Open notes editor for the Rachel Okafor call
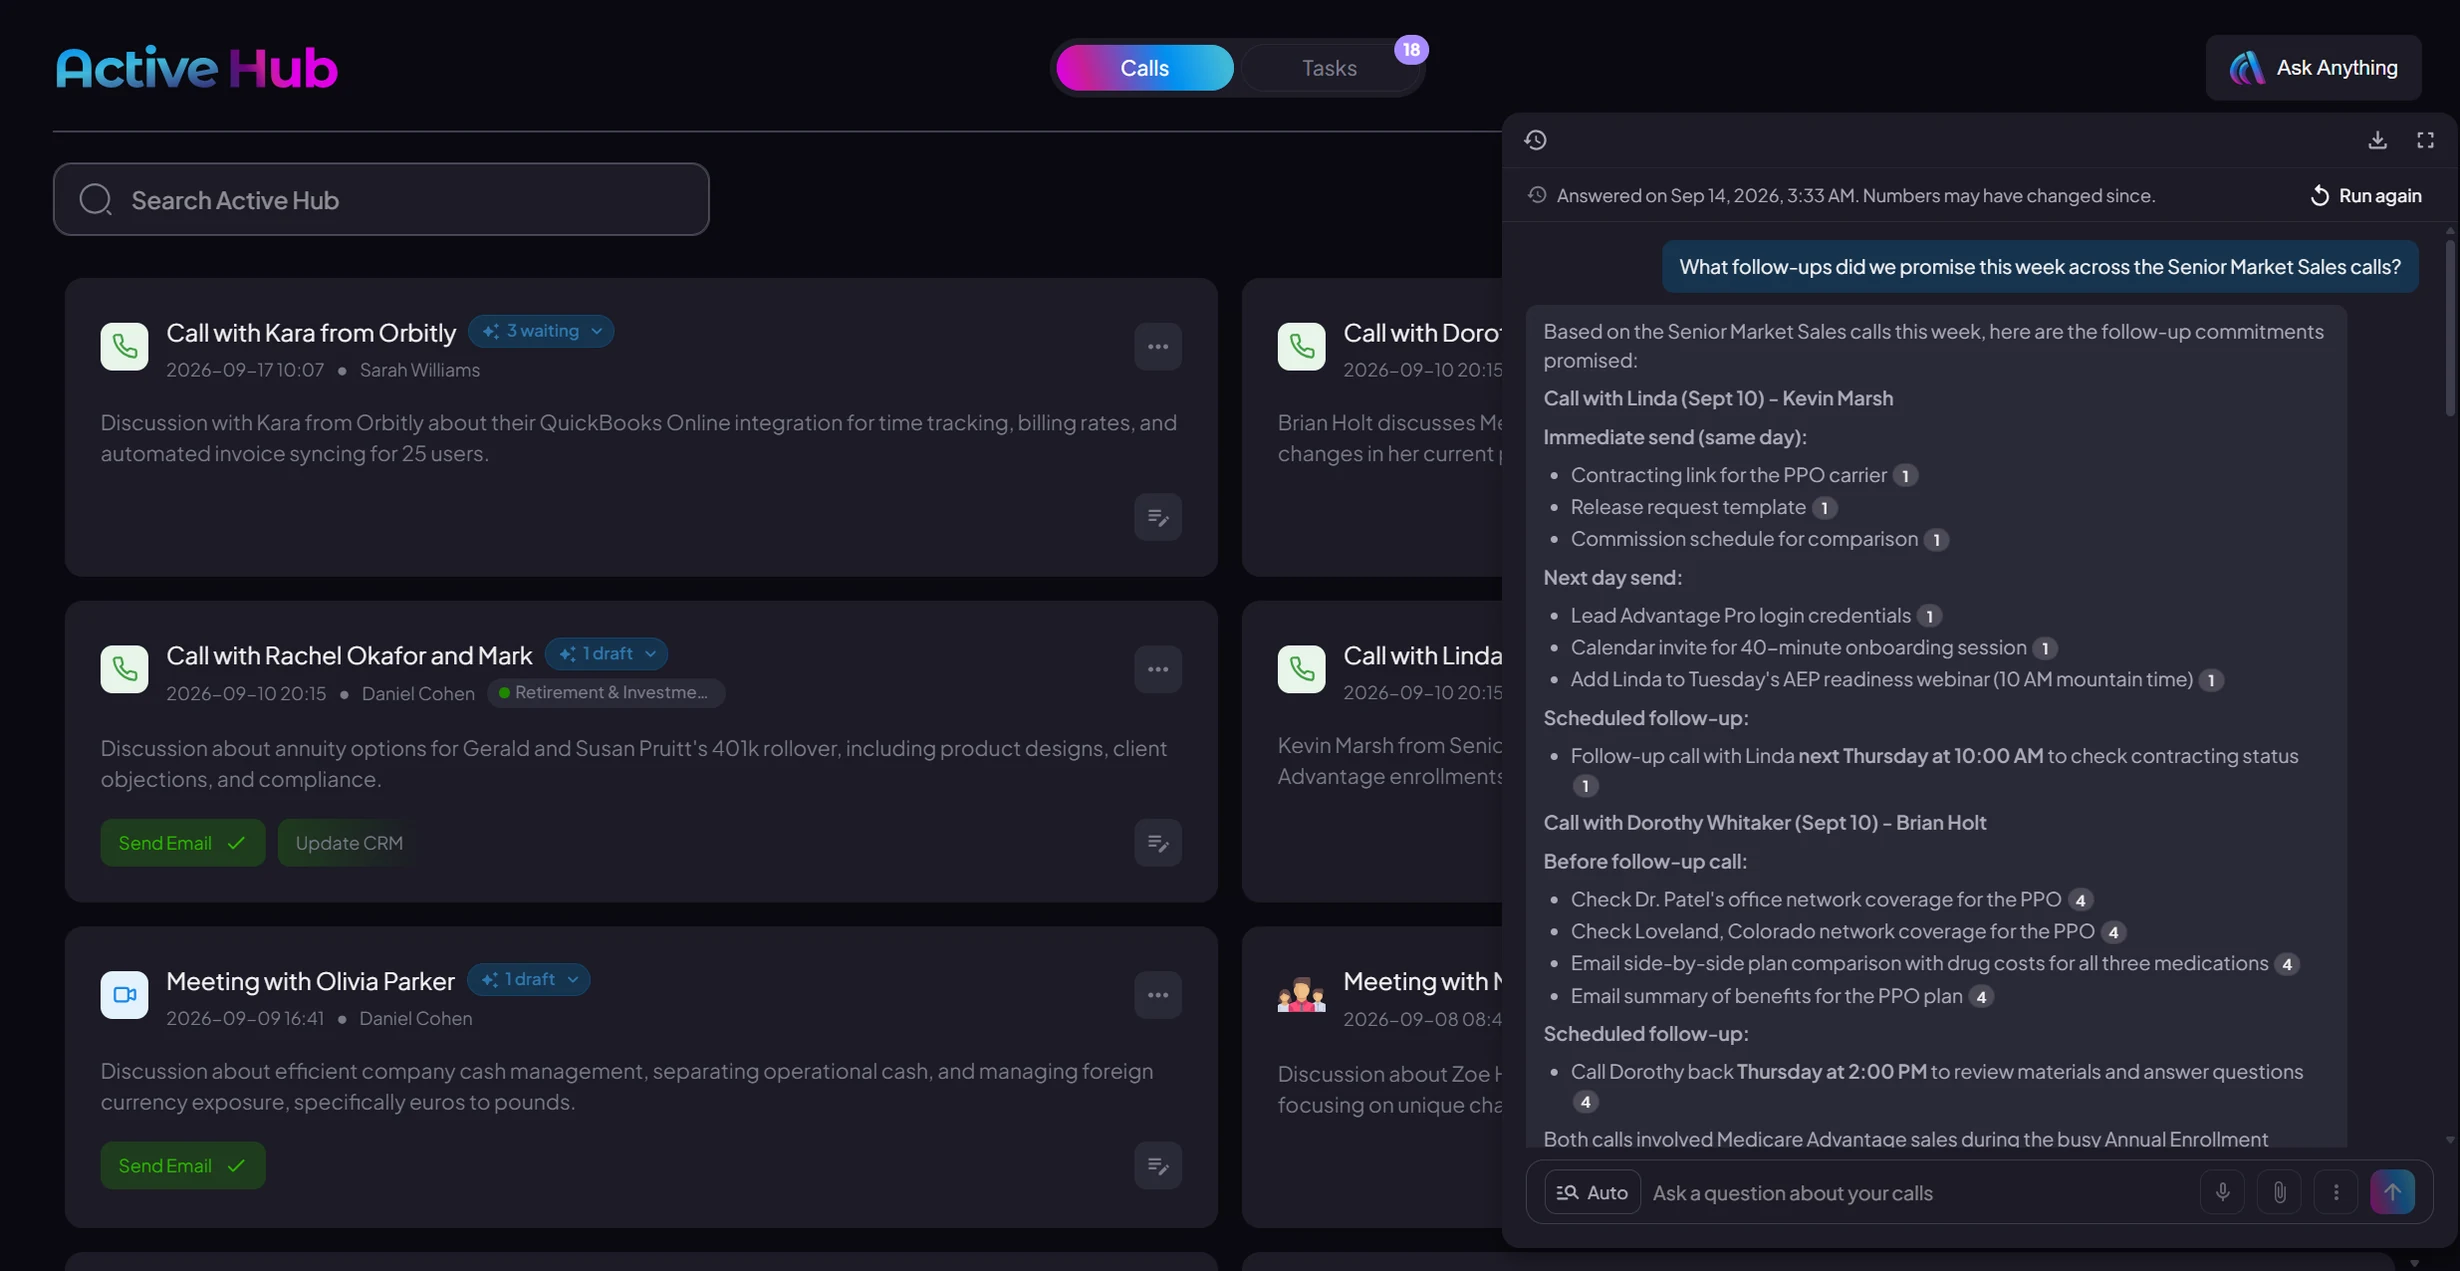The image size is (2460, 1271). pyautogui.click(x=1158, y=843)
